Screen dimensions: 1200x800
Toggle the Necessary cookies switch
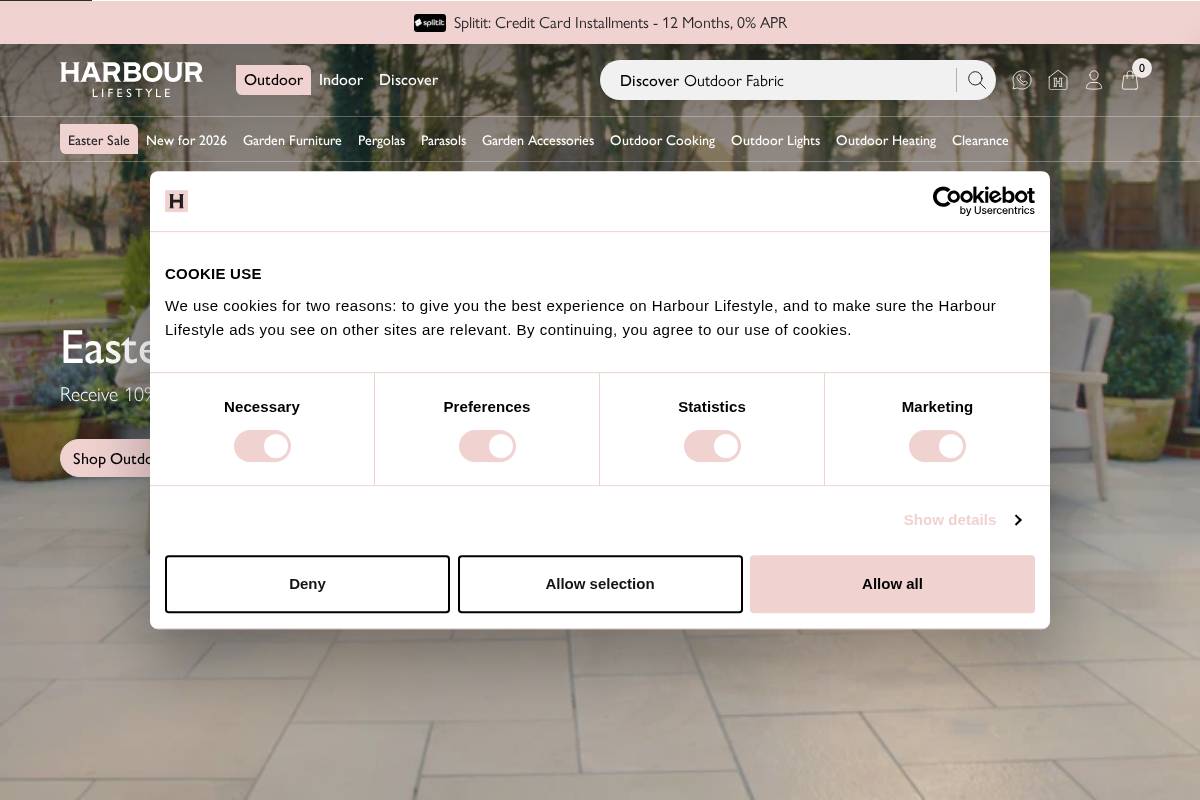point(262,446)
